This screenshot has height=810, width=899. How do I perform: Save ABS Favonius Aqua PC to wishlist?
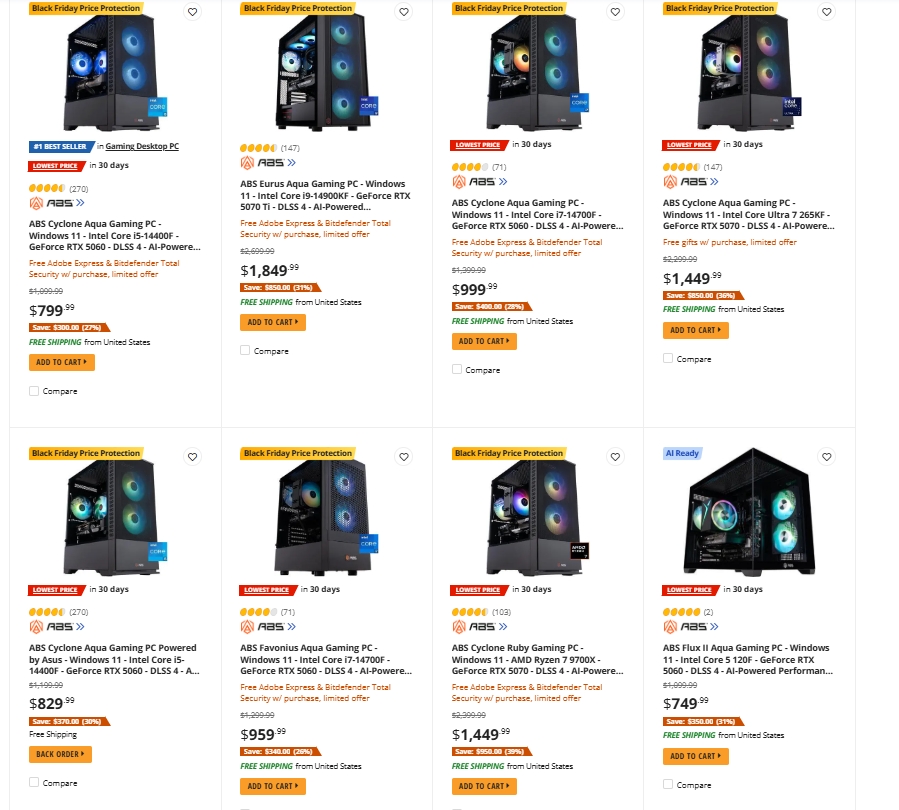[404, 457]
